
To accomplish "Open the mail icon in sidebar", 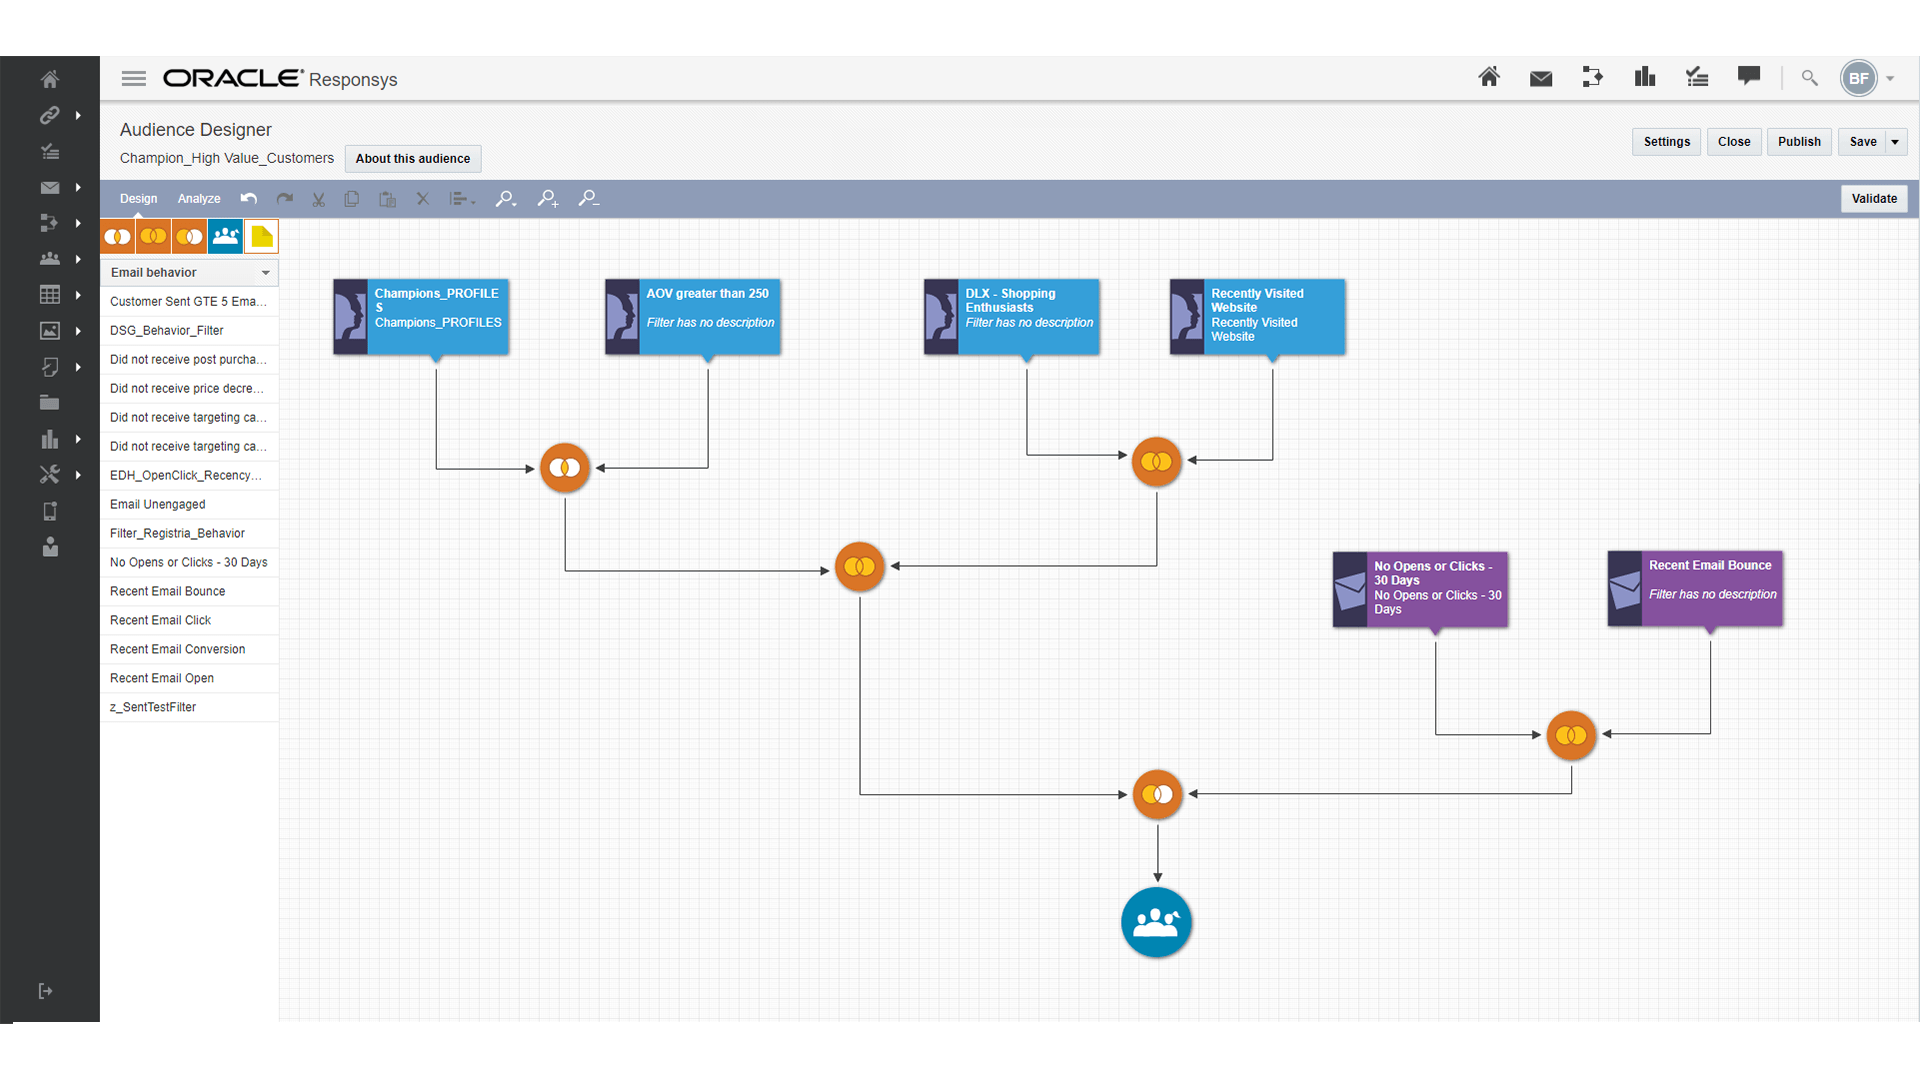I will pyautogui.click(x=48, y=187).
